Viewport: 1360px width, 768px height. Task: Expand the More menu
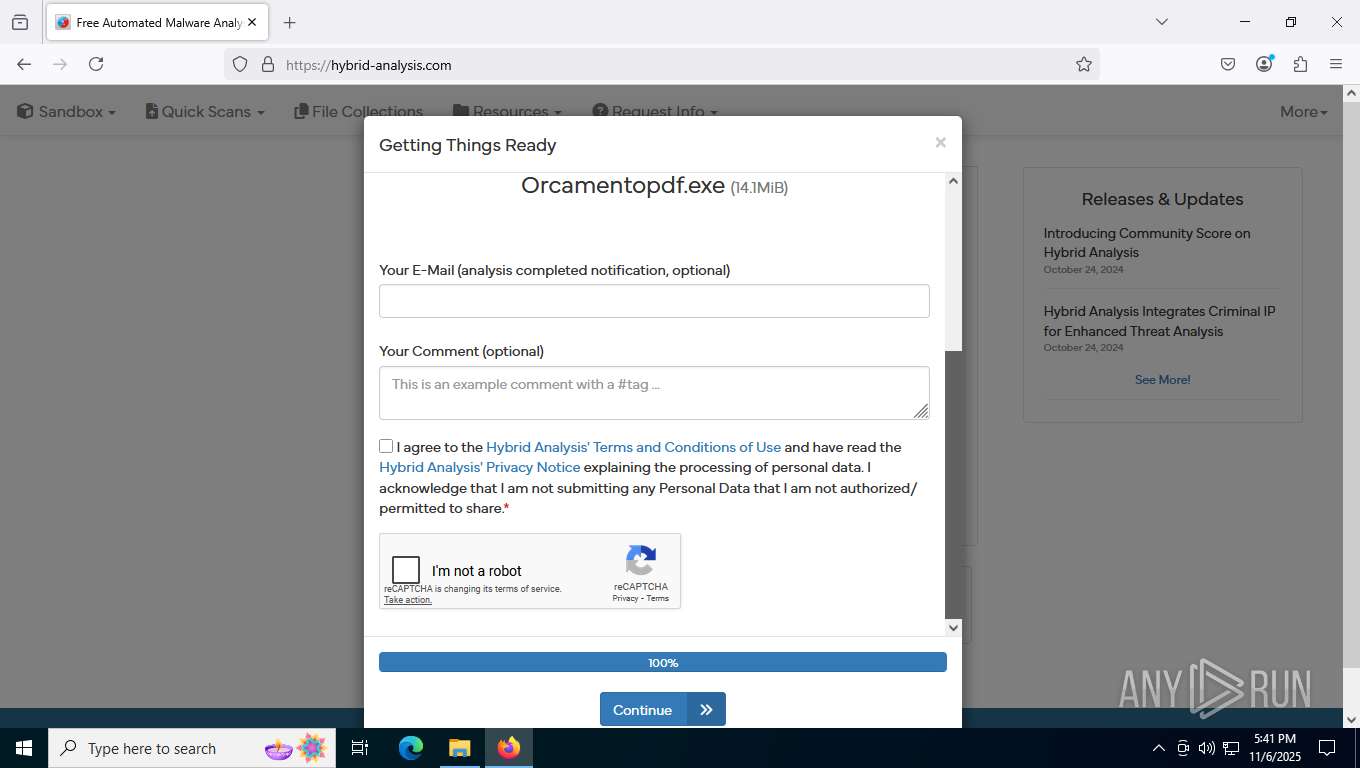click(x=1304, y=111)
